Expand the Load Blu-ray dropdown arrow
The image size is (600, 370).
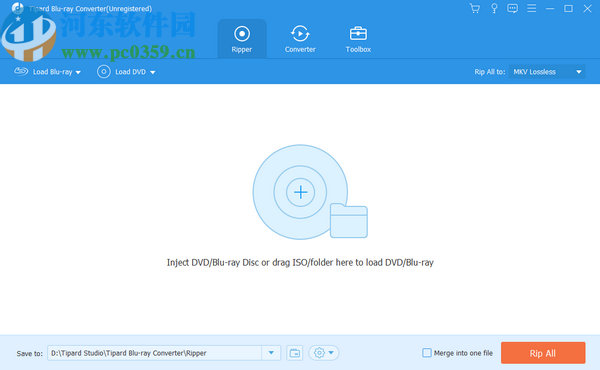coord(78,72)
